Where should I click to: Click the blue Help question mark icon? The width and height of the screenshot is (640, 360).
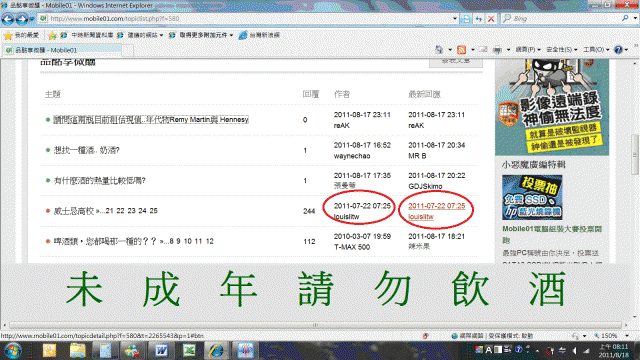pyautogui.click(x=618, y=50)
